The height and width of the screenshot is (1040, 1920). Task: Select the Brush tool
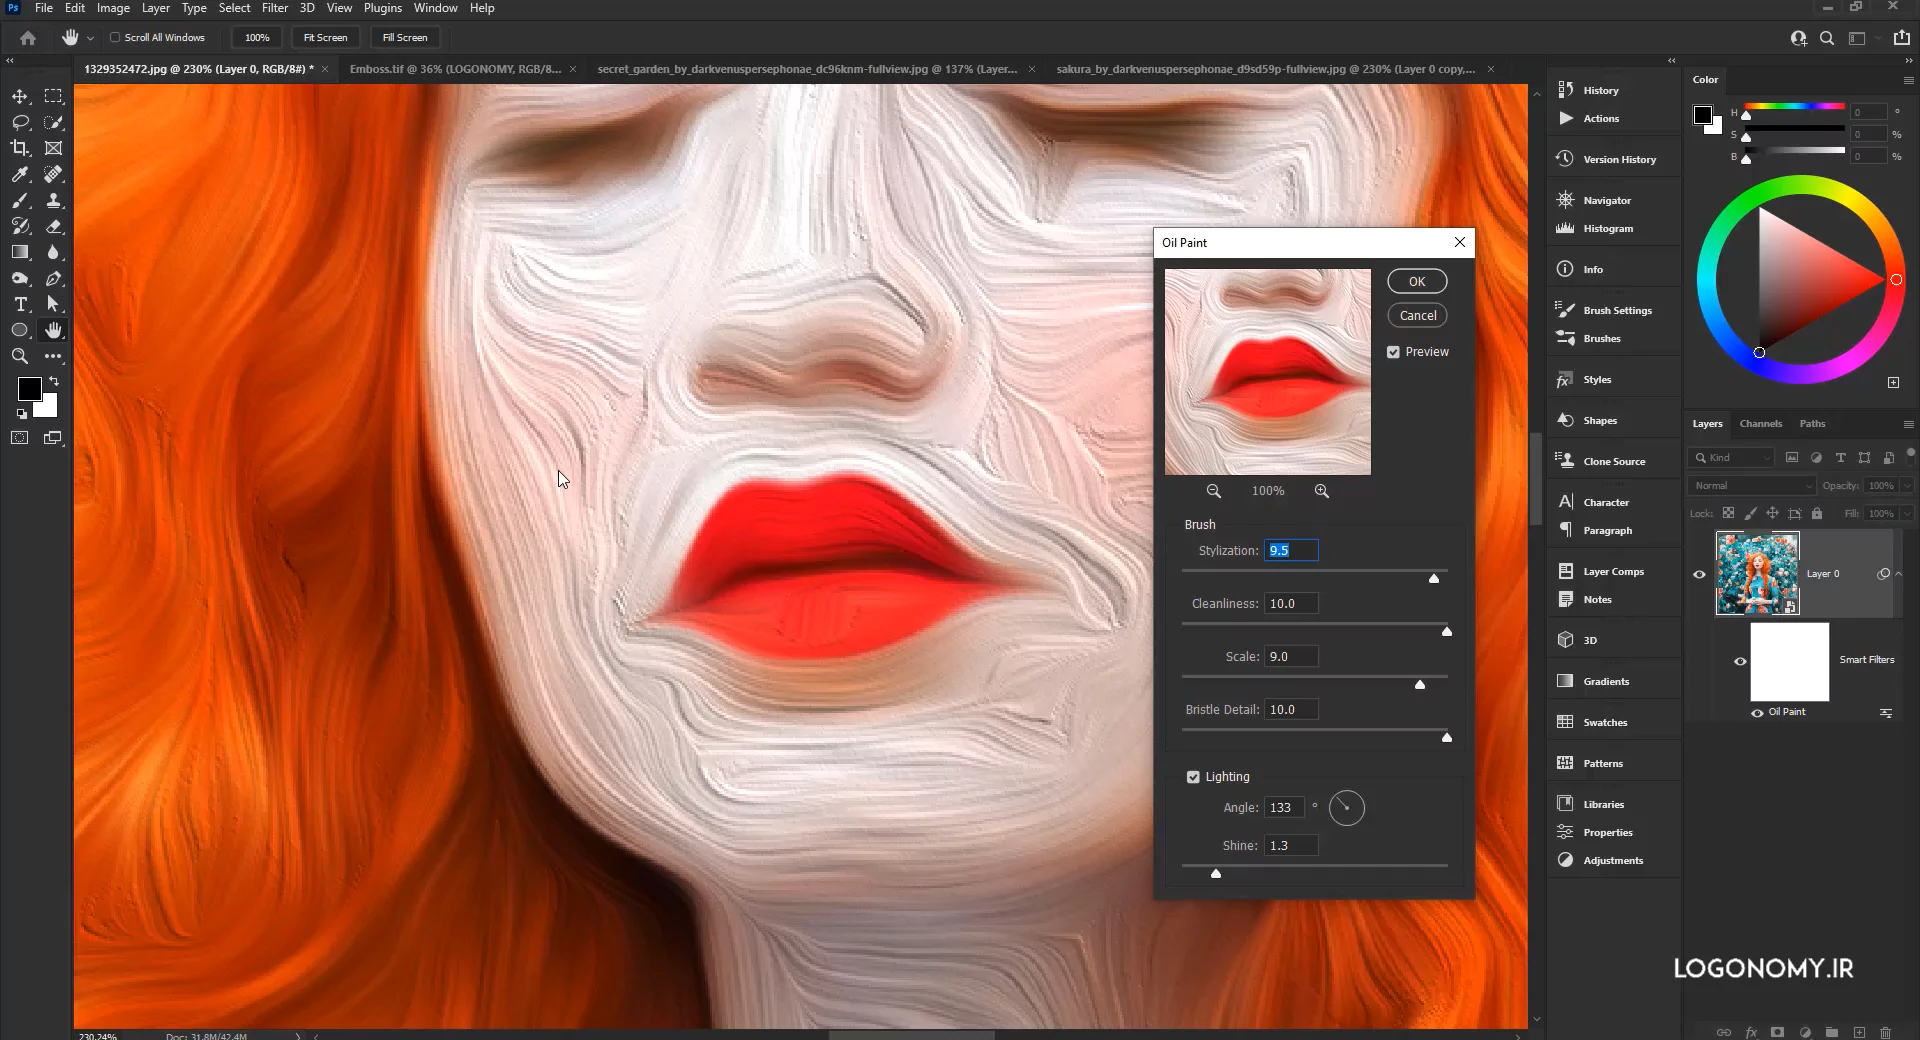(20, 200)
